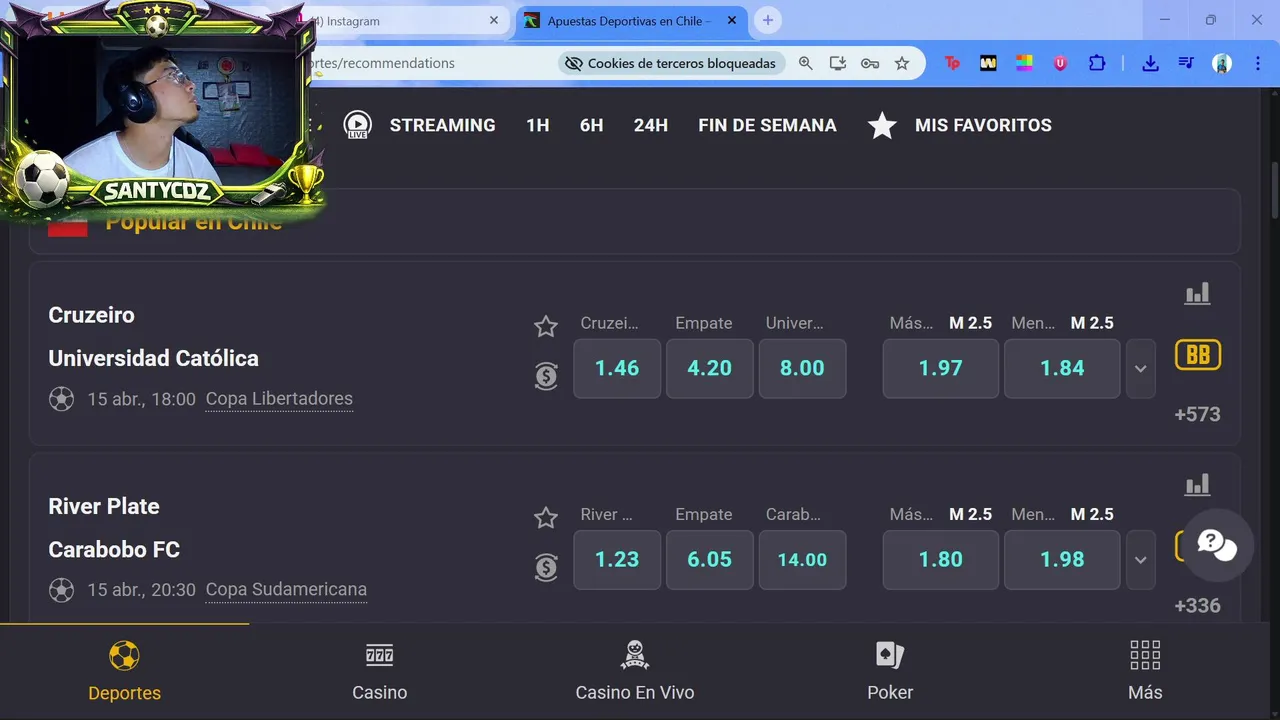Open browser downloads icon

tap(1150, 63)
